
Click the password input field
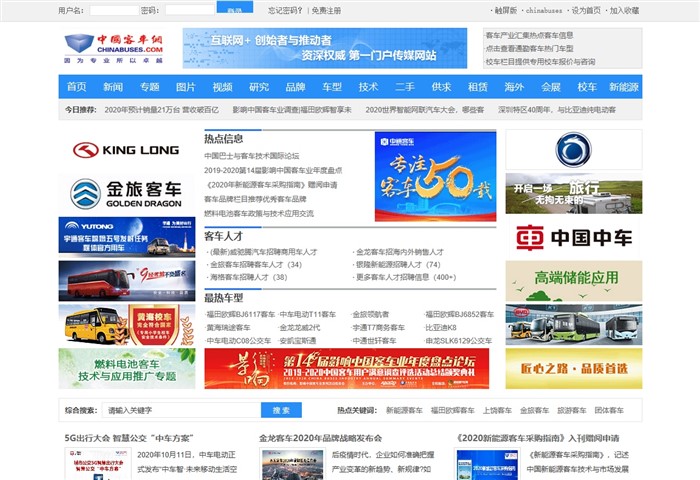[x=190, y=10]
